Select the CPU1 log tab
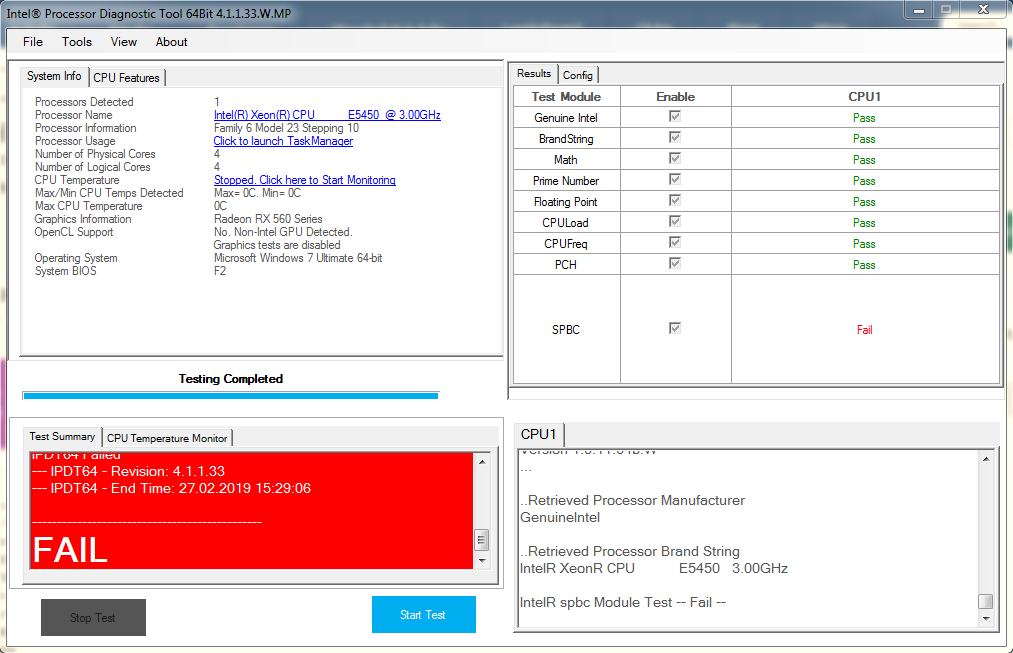The height and width of the screenshot is (653, 1013). 539,434
